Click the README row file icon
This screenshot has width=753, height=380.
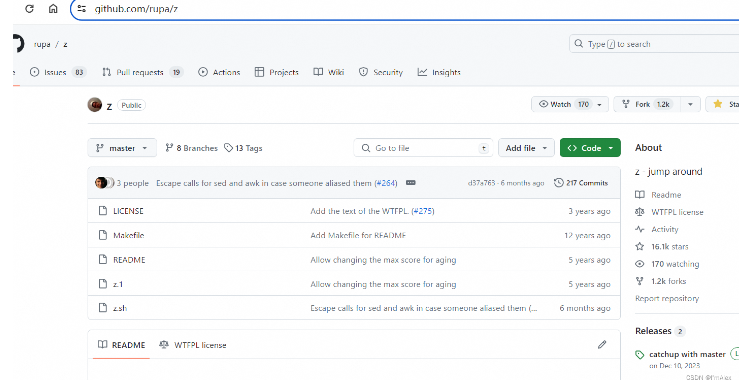pos(102,259)
